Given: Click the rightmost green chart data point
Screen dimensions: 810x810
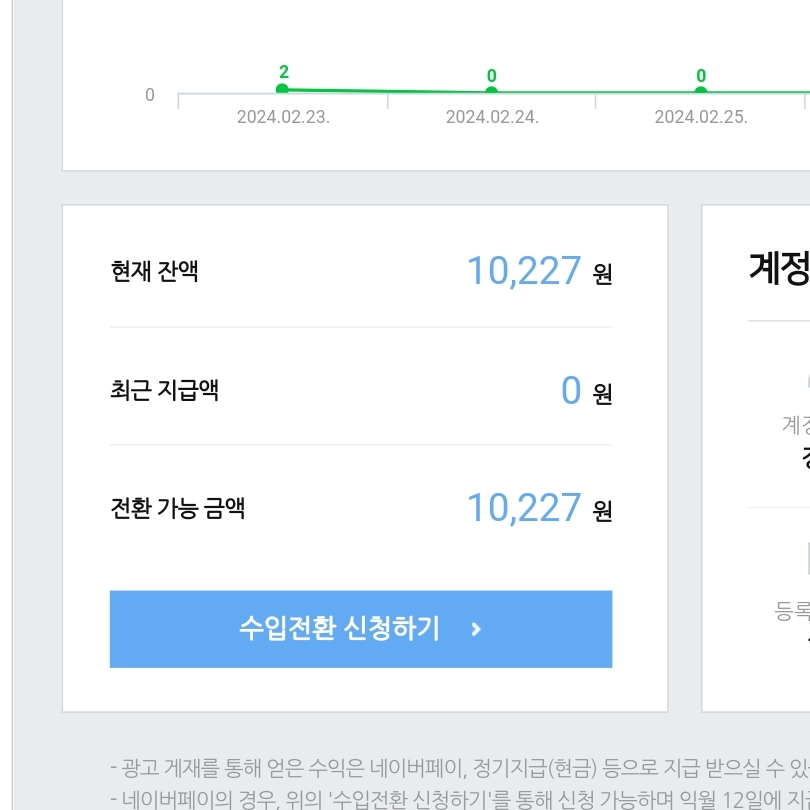Looking at the screenshot, I should pos(699,89).
